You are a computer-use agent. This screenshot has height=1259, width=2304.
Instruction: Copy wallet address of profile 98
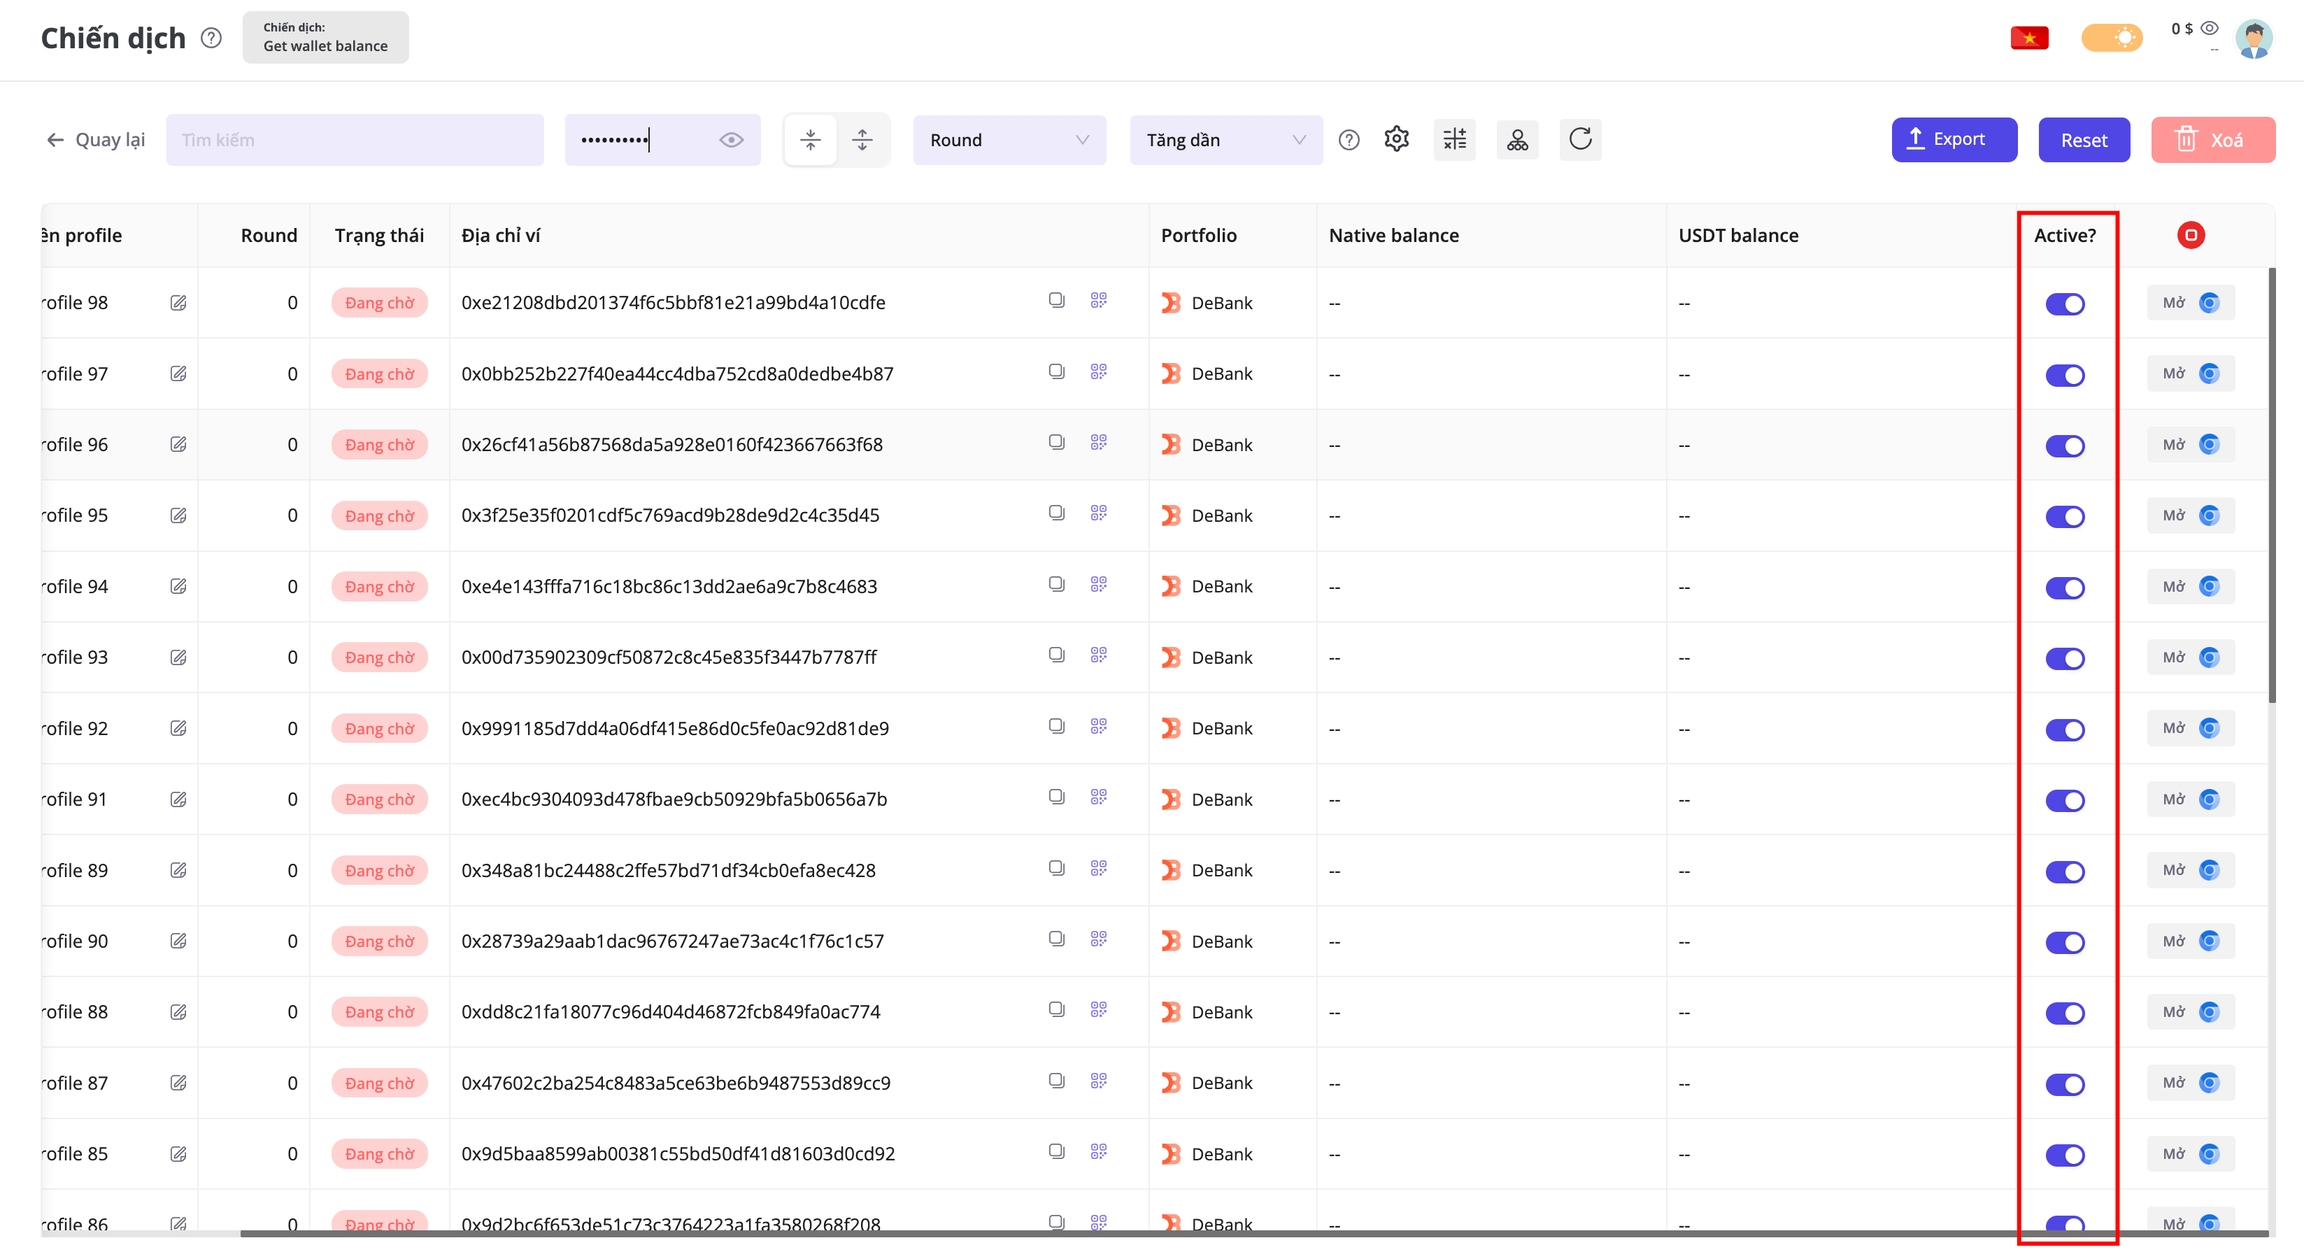1056,300
